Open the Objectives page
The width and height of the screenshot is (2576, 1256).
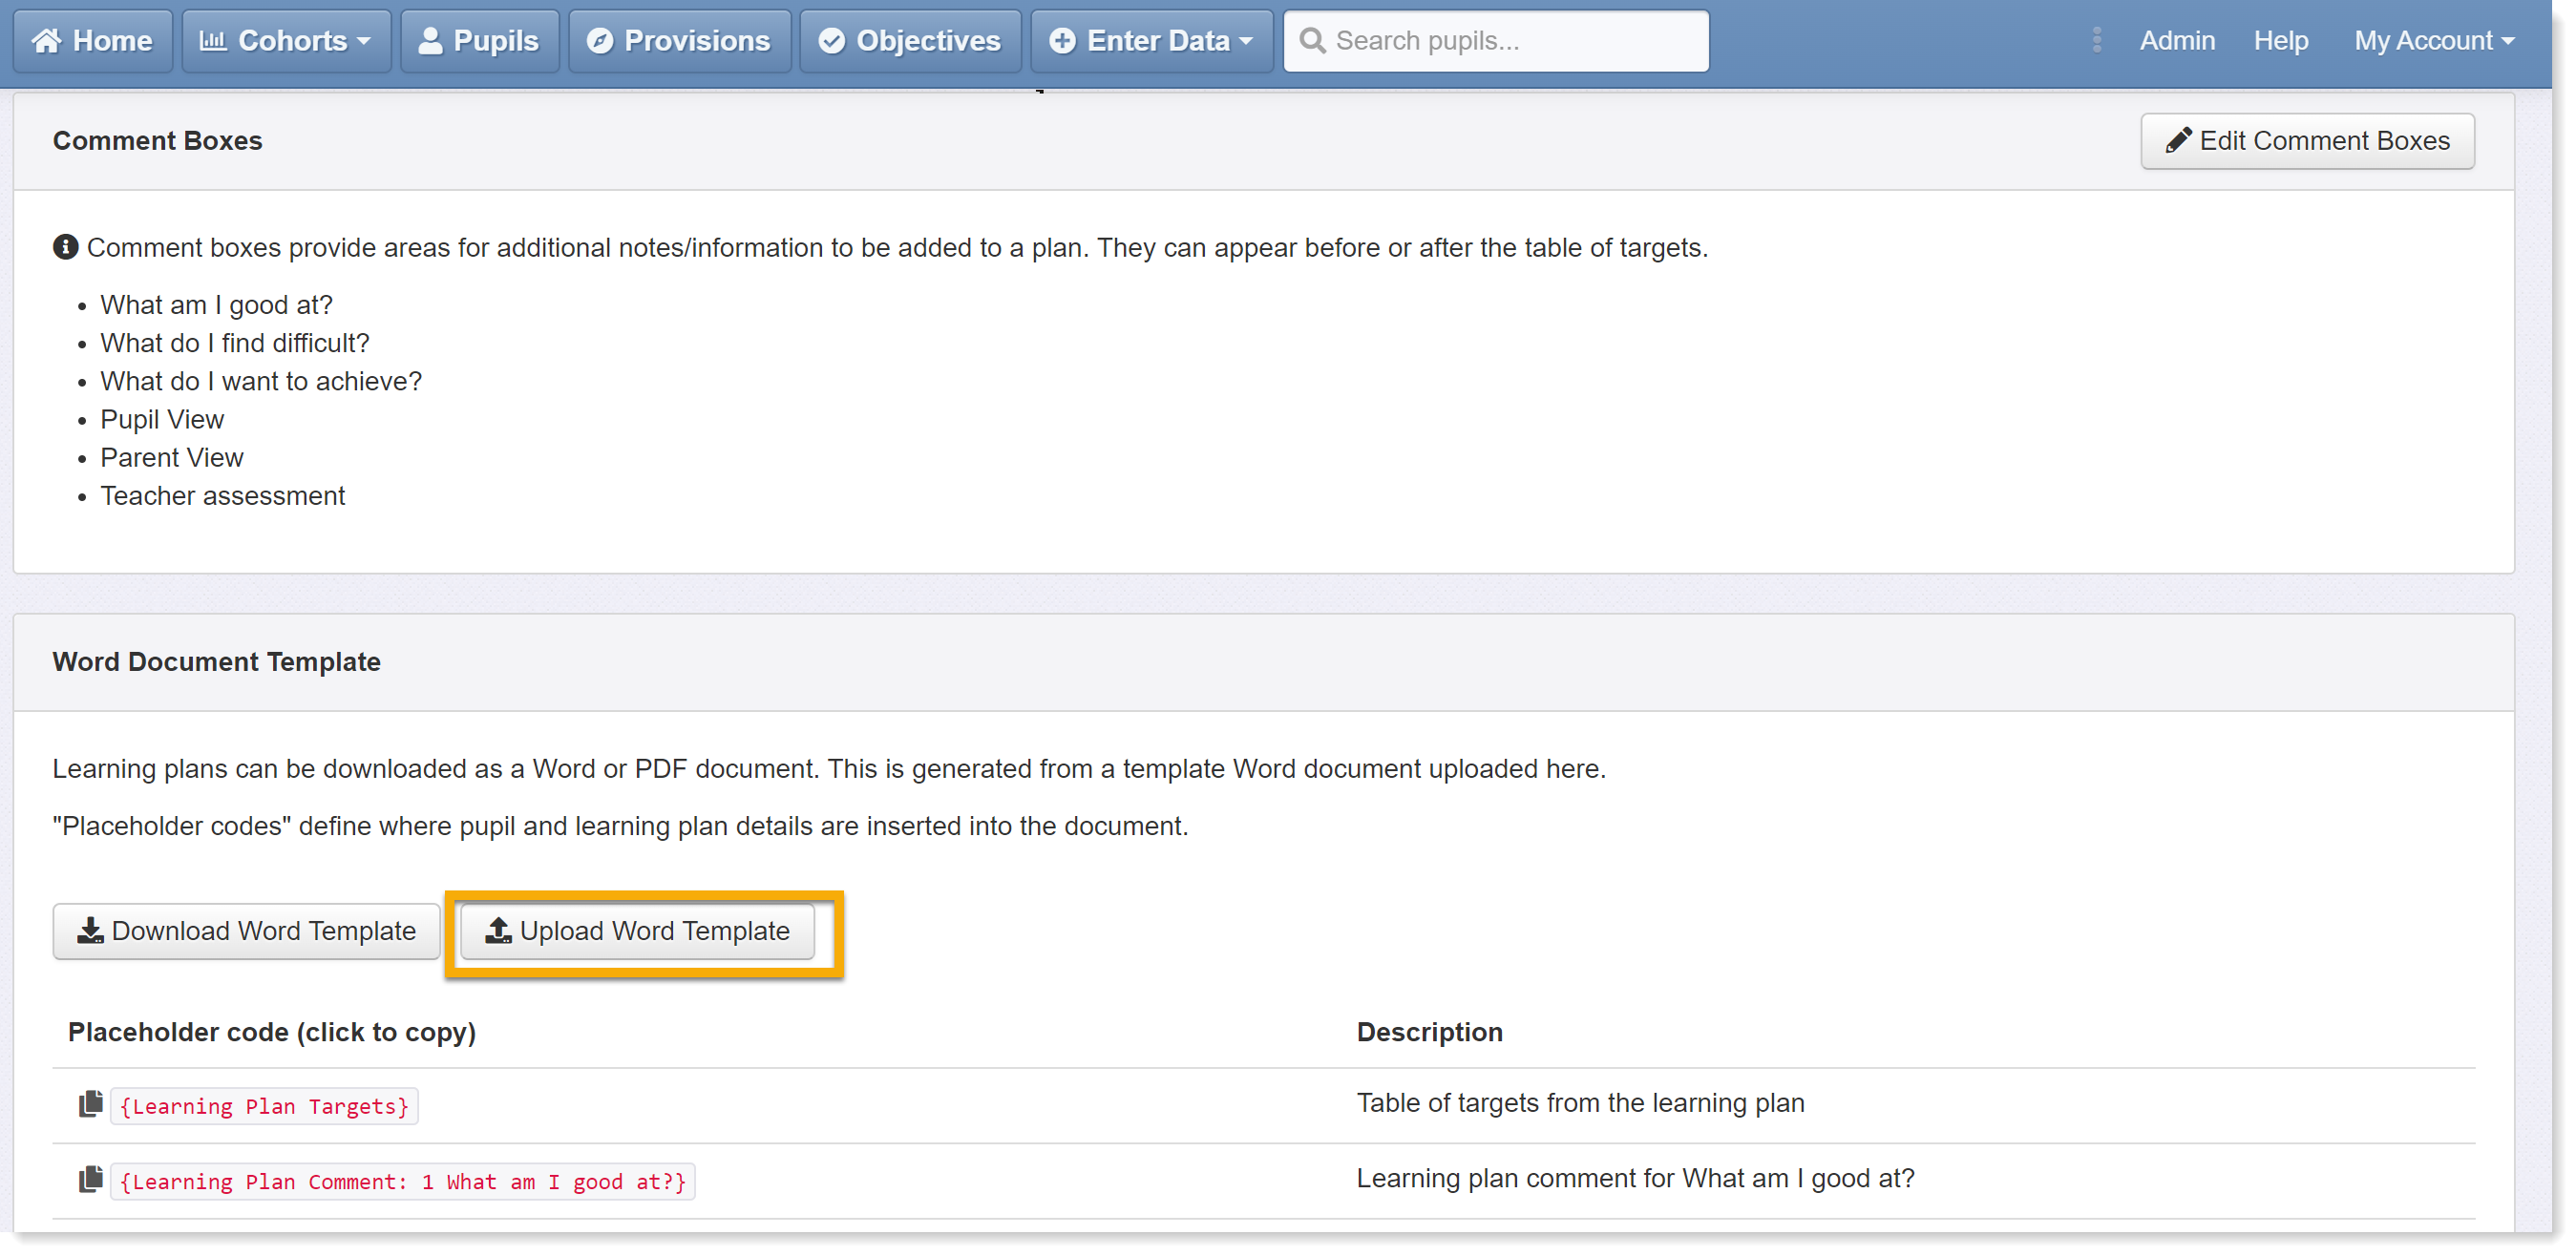[910, 41]
